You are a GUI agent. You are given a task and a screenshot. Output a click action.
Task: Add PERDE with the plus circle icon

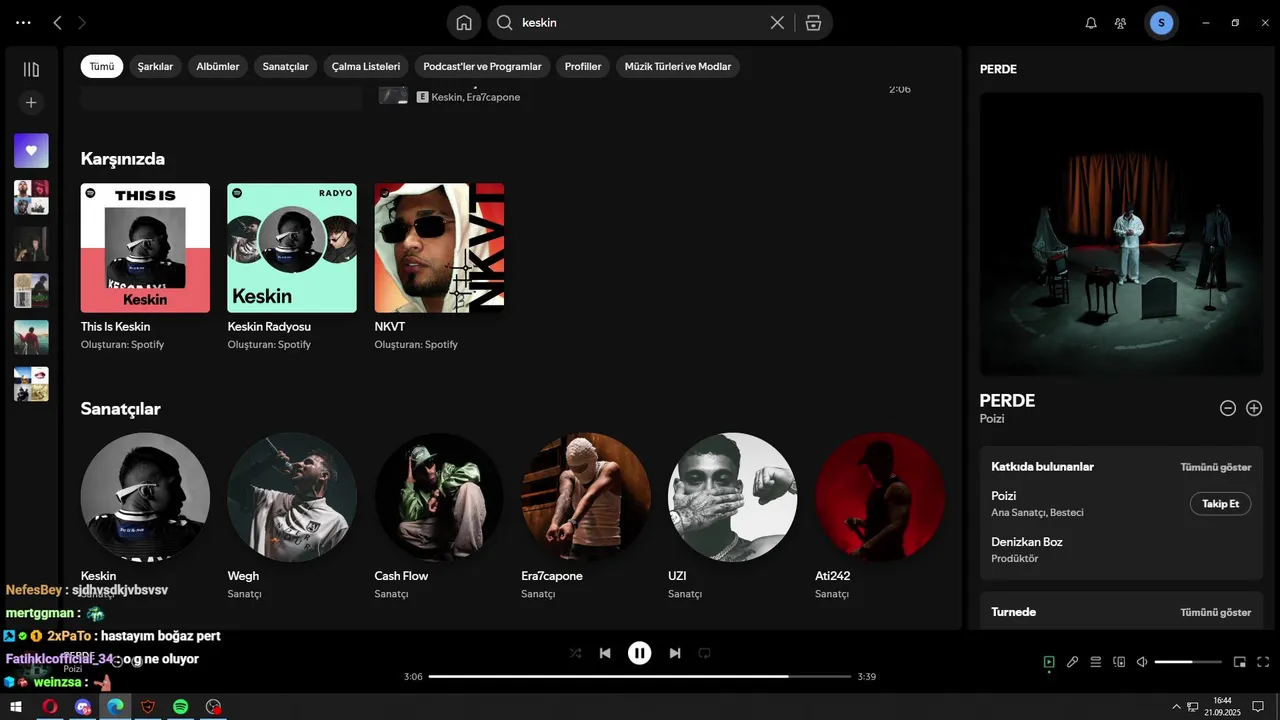(1254, 408)
